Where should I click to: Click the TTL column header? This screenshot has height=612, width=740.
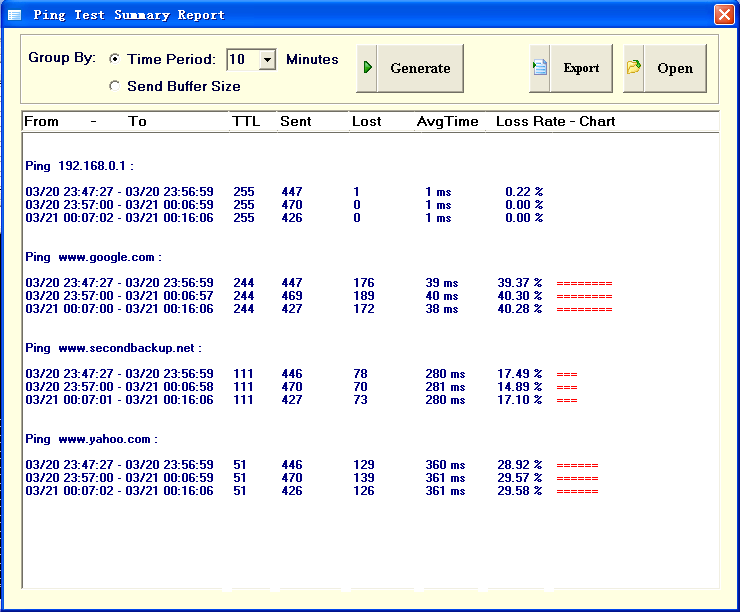[246, 121]
